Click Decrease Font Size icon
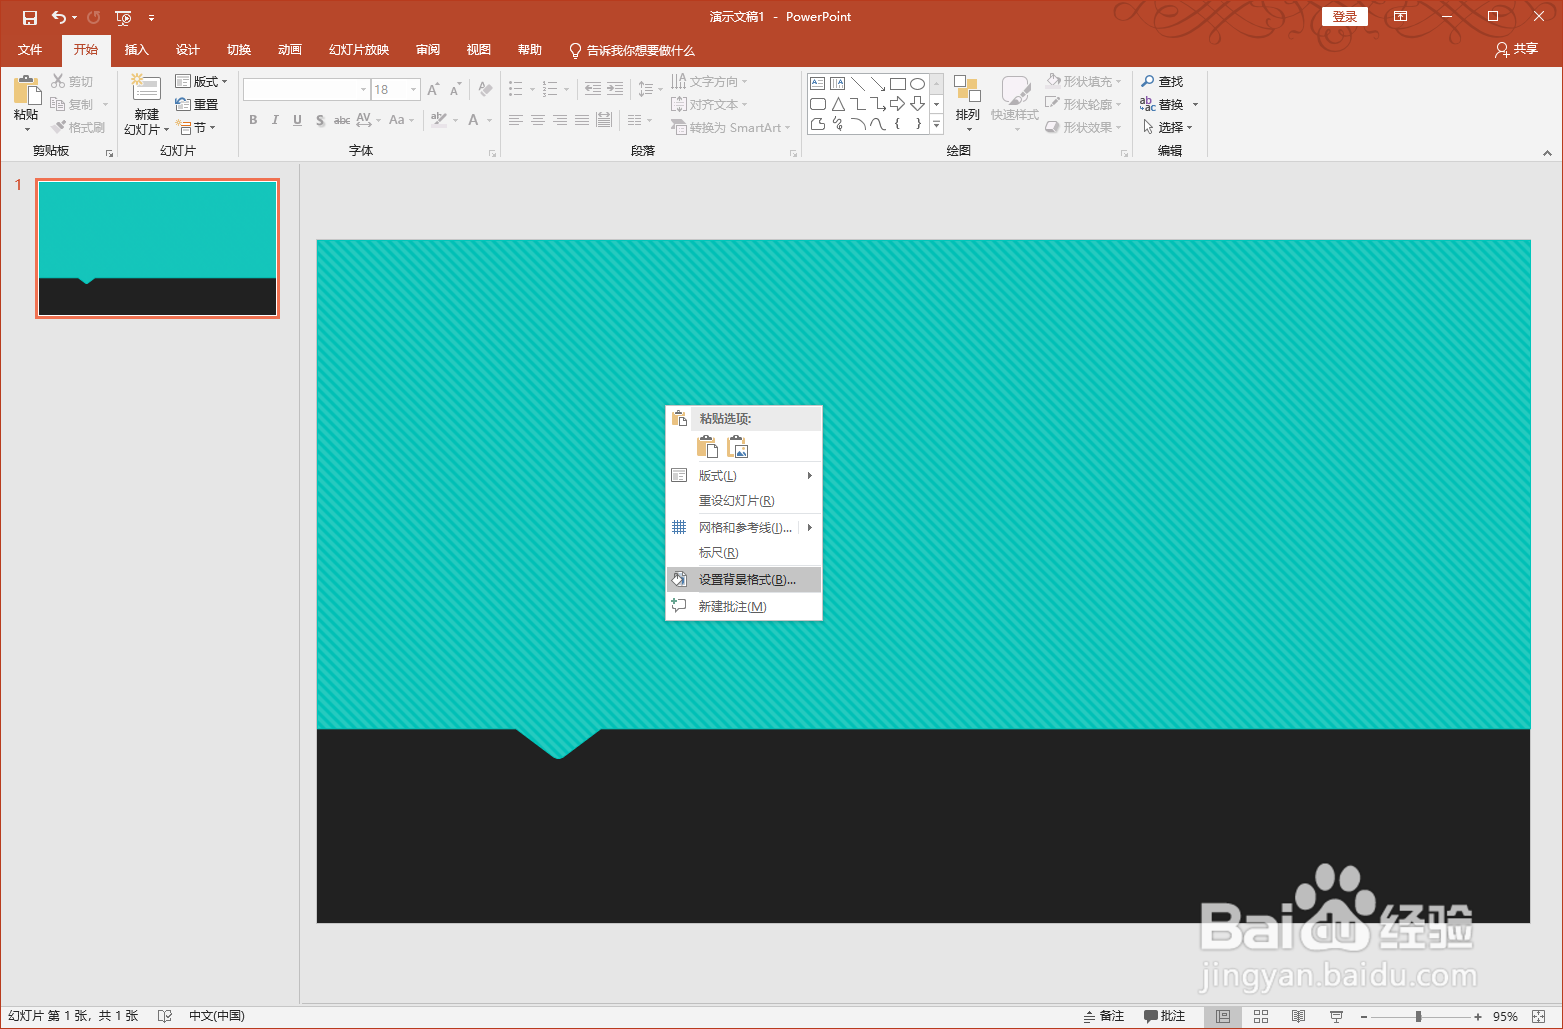Image resolution: width=1563 pixels, height=1029 pixels. [x=455, y=90]
